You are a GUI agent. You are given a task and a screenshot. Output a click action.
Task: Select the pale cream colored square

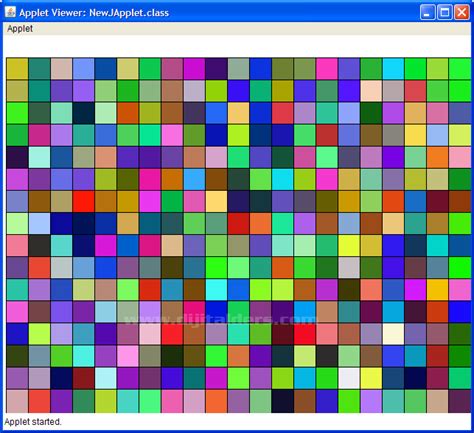[393, 334]
